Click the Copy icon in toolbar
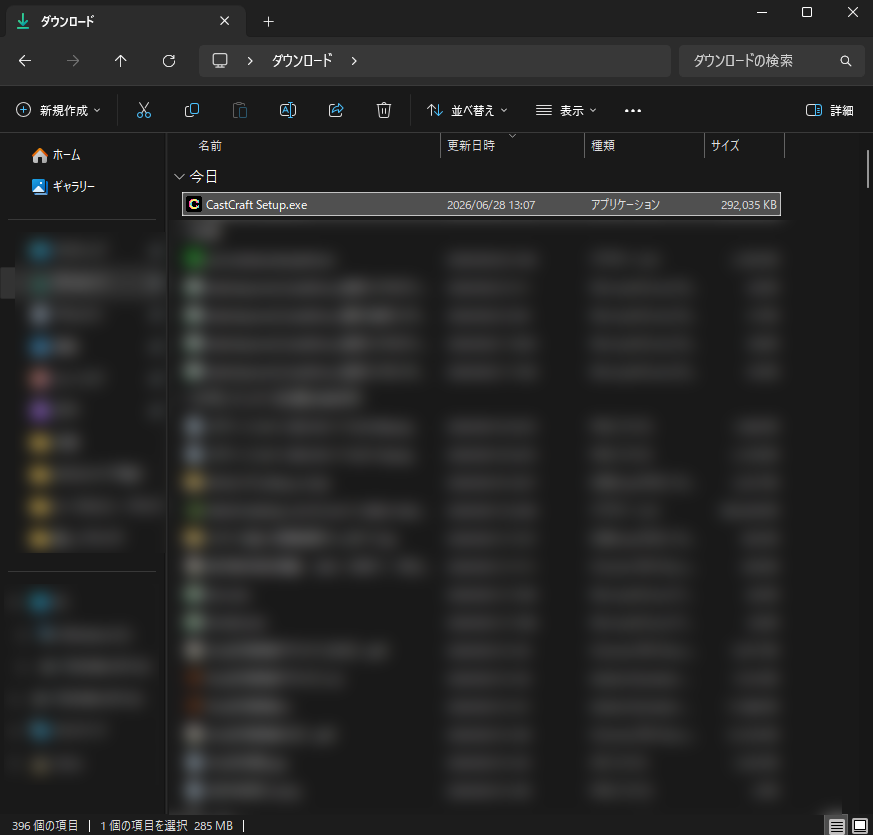This screenshot has width=873, height=835. coord(192,110)
